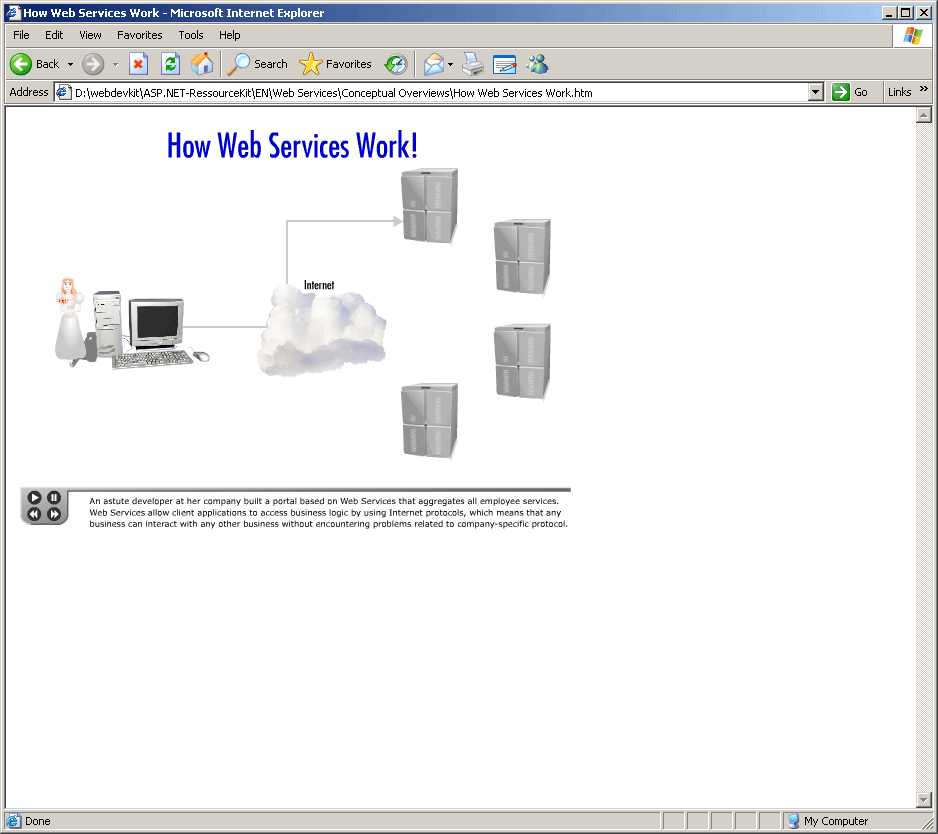This screenshot has height=834, width=938.
Task: Open the Favorites menu
Action: pyautogui.click(x=139, y=35)
